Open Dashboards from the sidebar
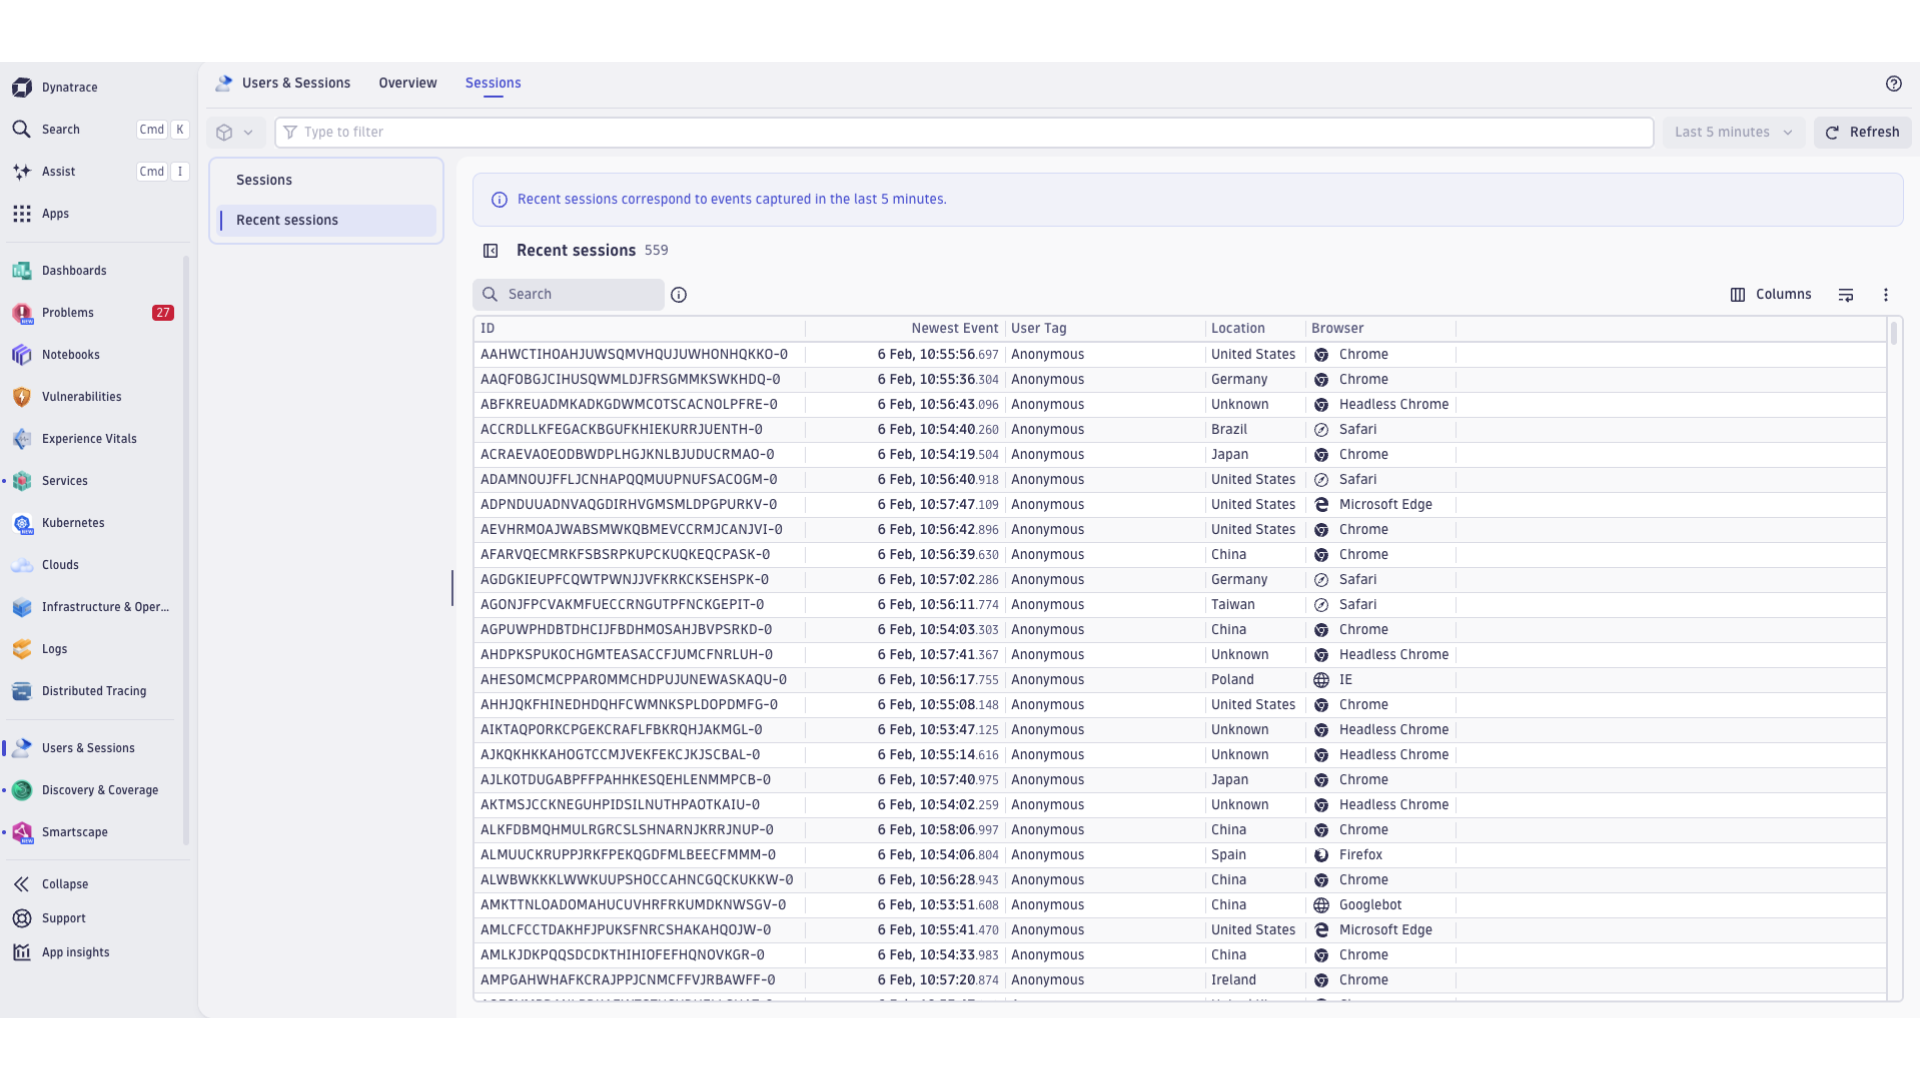This screenshot has height=1080, width=1920. (x=74, y=270)
